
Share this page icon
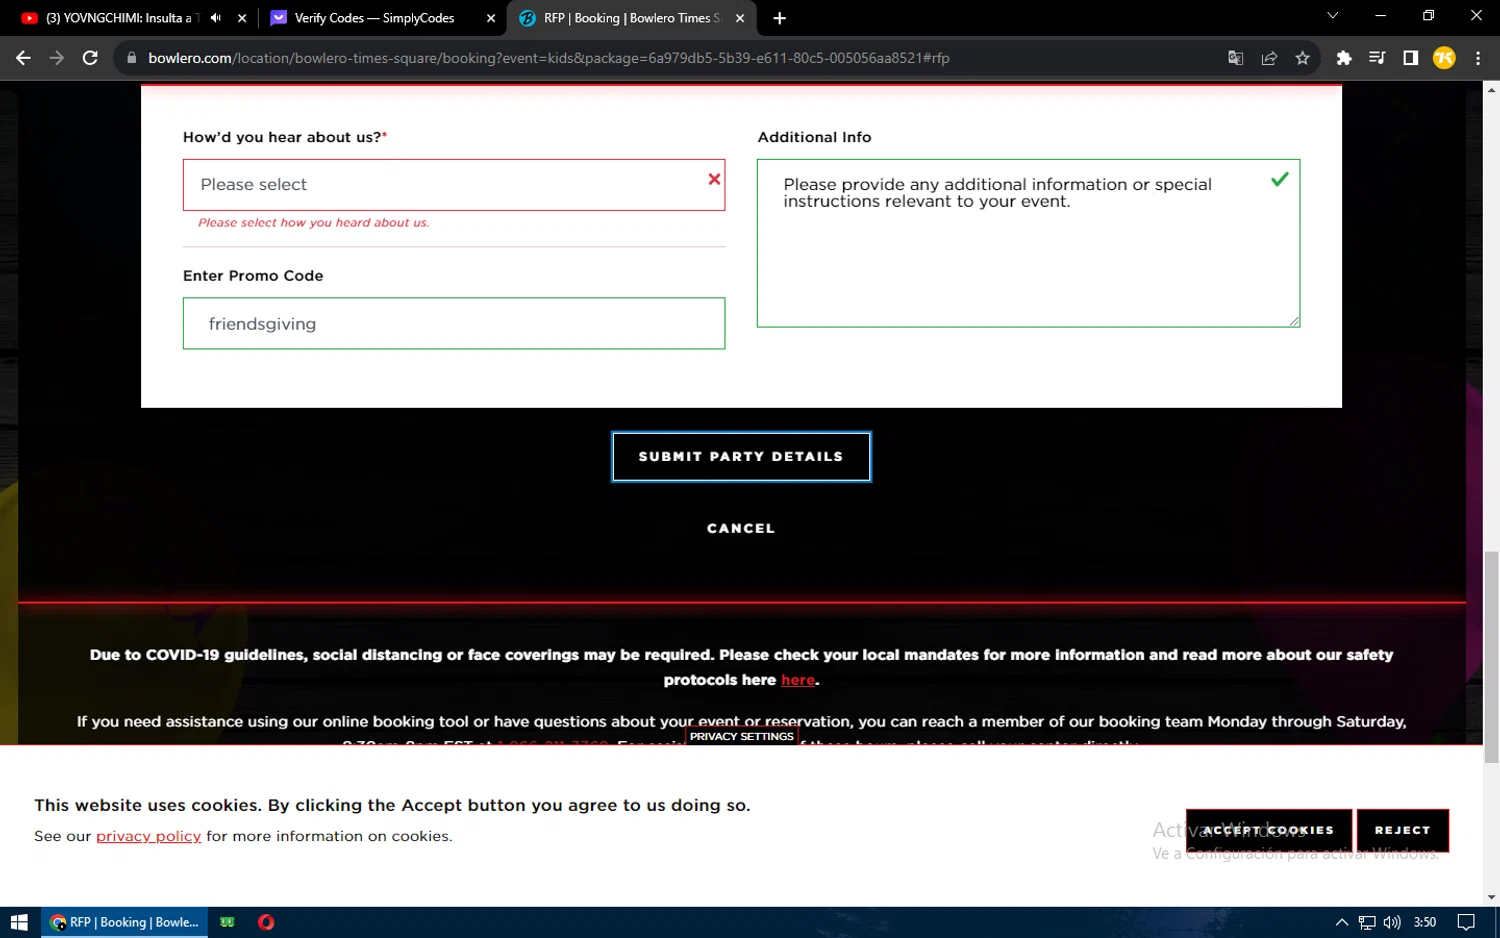[x=1269, y=58]
